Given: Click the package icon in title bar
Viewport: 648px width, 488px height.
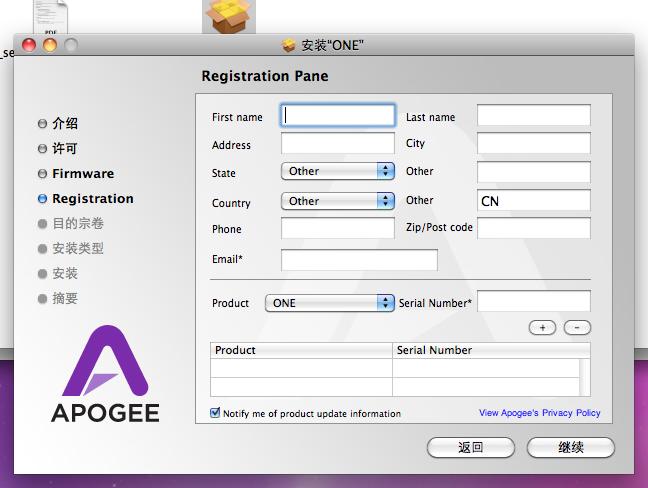Looking at the screenshot, I should tap(288, 45).
